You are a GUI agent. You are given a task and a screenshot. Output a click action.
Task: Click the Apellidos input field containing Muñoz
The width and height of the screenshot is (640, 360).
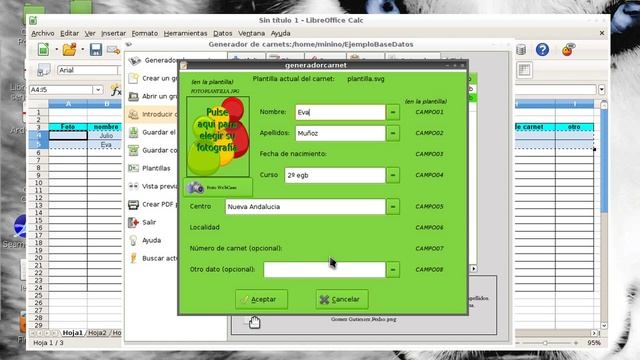tap(340, 133)
